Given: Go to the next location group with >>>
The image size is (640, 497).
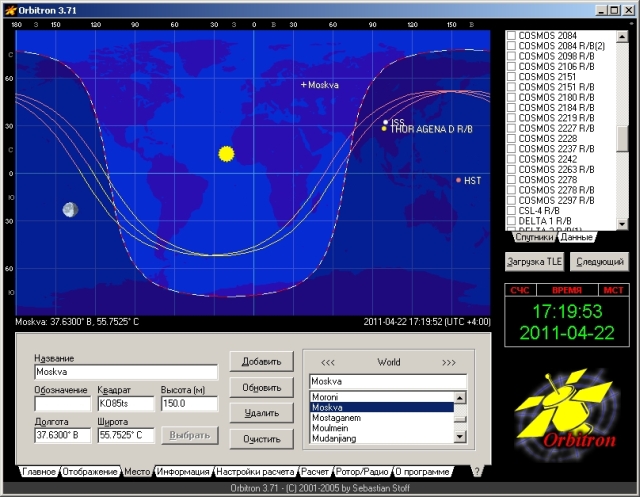Looking at the screenshot, I should point(449,362).
